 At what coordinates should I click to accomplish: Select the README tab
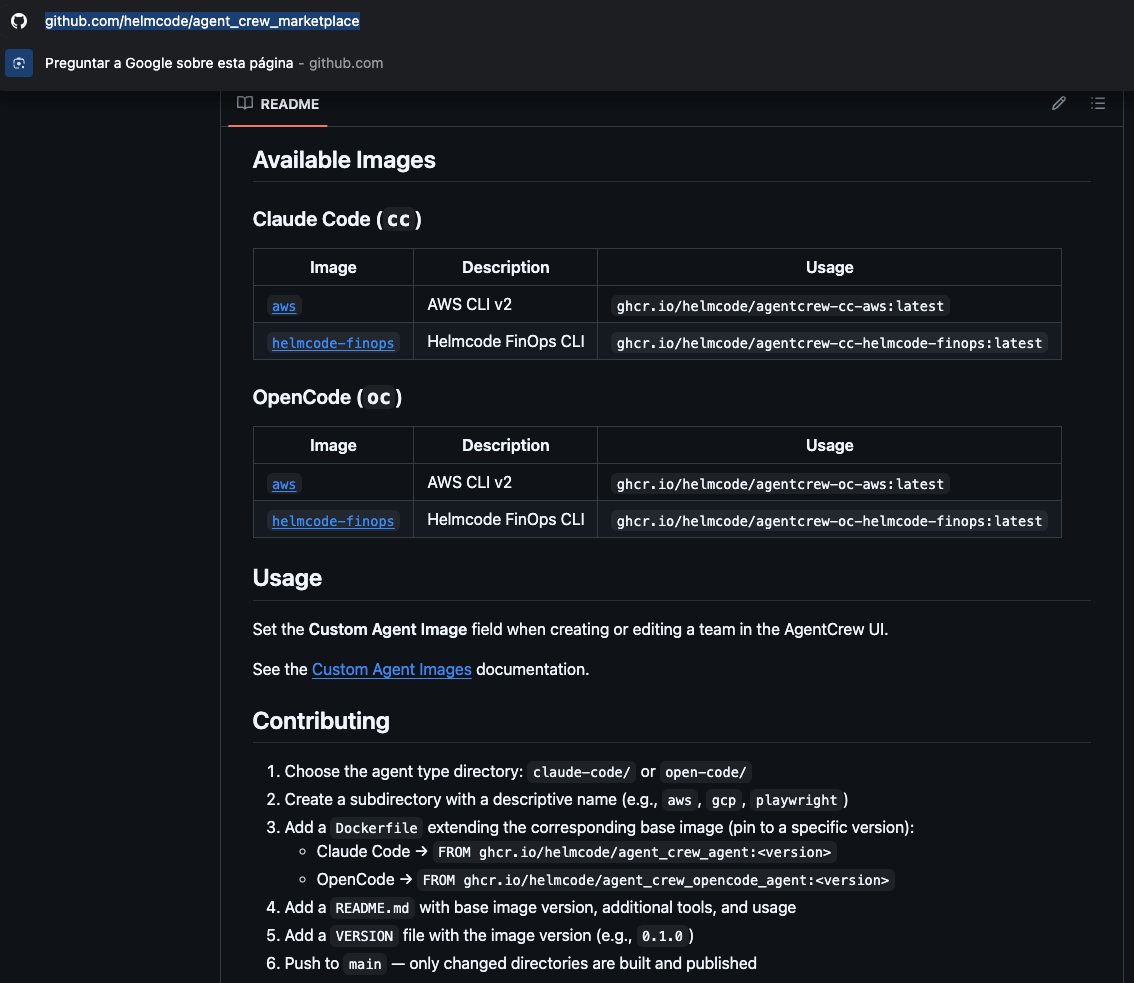pos(278,104)
